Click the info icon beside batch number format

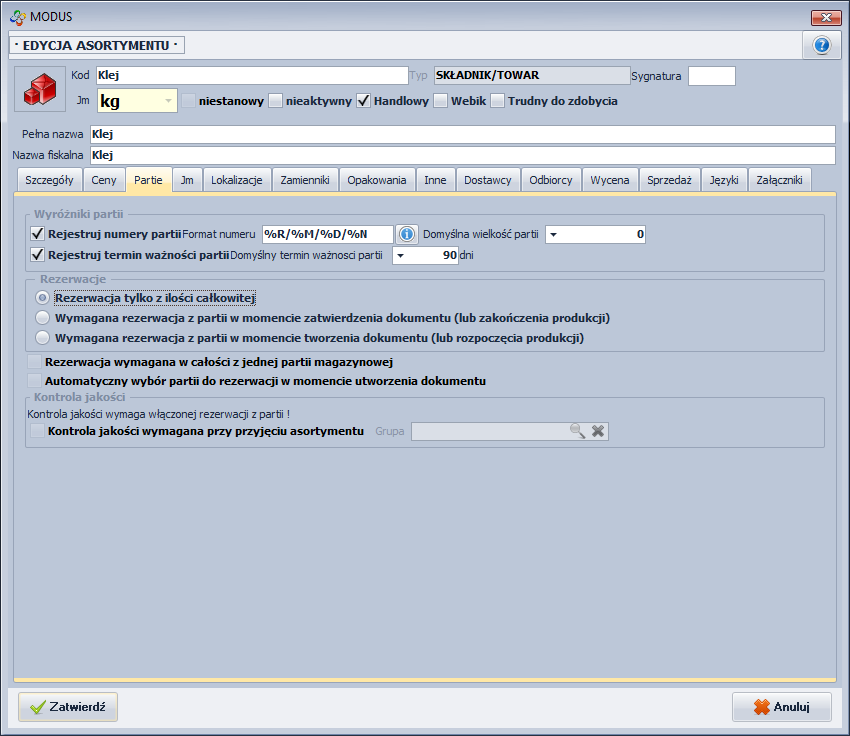407,234
